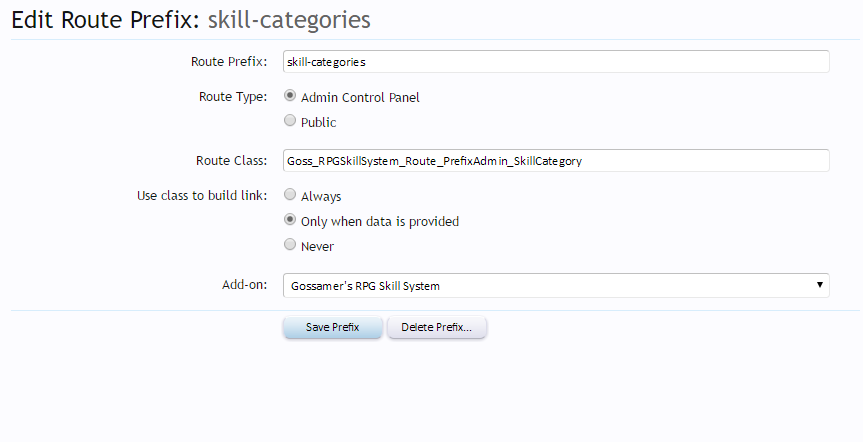The height and width of the screenshot is (442, 863).
Task: Click the 'Edit Route Prefix:' page heading
Action: 106,18
